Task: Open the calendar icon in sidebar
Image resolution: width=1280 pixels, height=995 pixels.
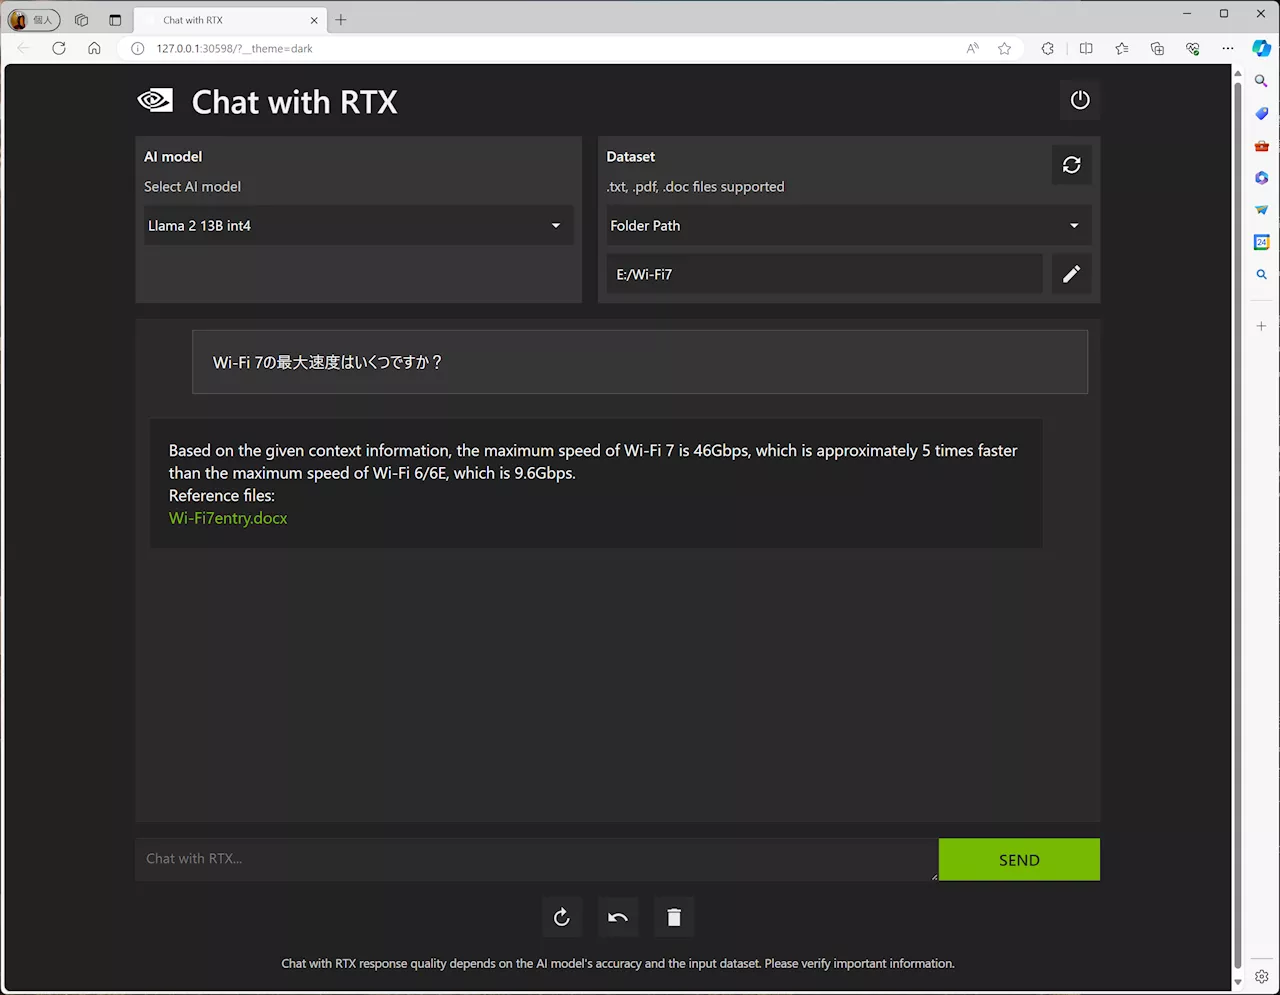Action: [x=1261, y=242]
